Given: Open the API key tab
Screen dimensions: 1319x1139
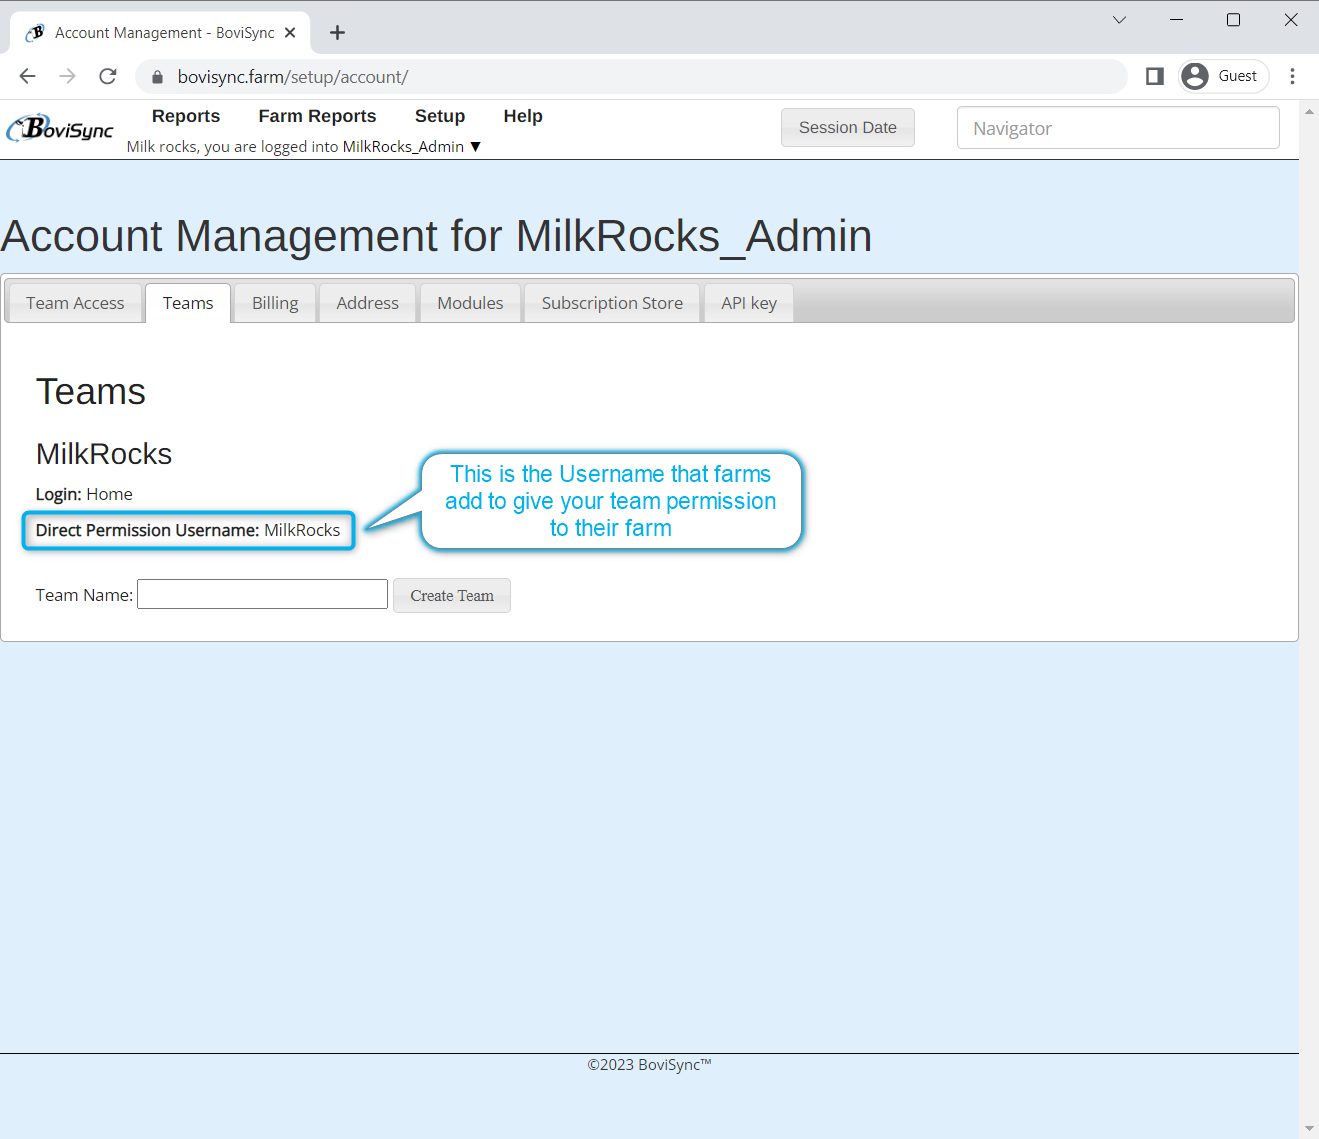Looking at the screenshot, I should (749, 303).
